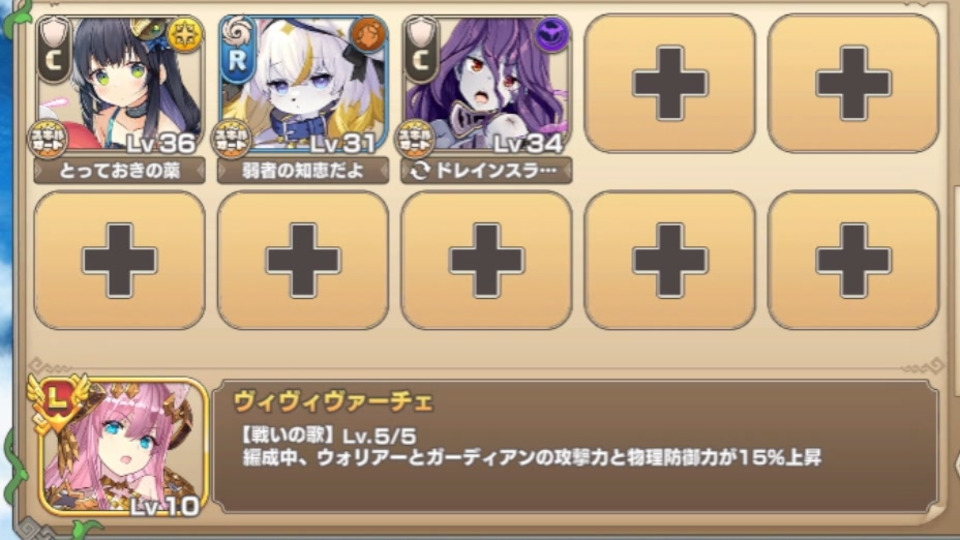Select the purple-haired Lv34 character card
The width and height of the screenshot is (960, 540).
487,84
